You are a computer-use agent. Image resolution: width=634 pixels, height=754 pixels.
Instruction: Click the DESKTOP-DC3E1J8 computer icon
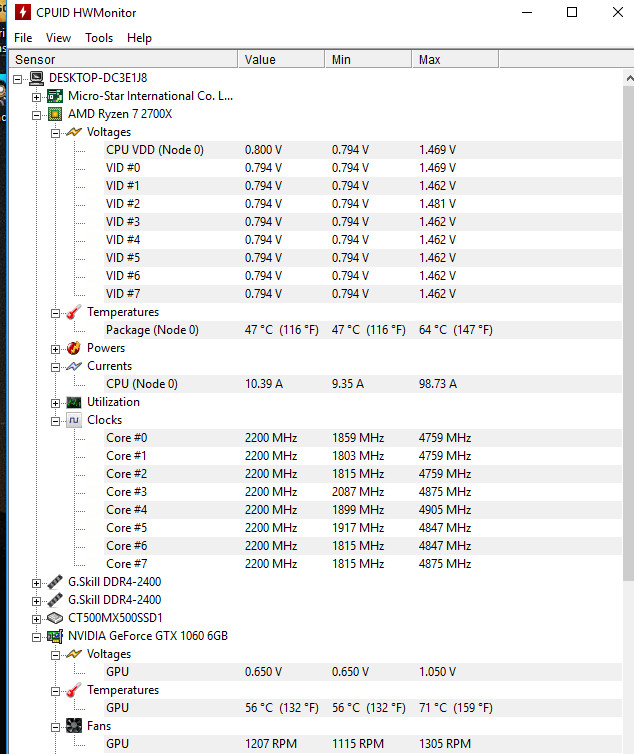click(37, 78)
